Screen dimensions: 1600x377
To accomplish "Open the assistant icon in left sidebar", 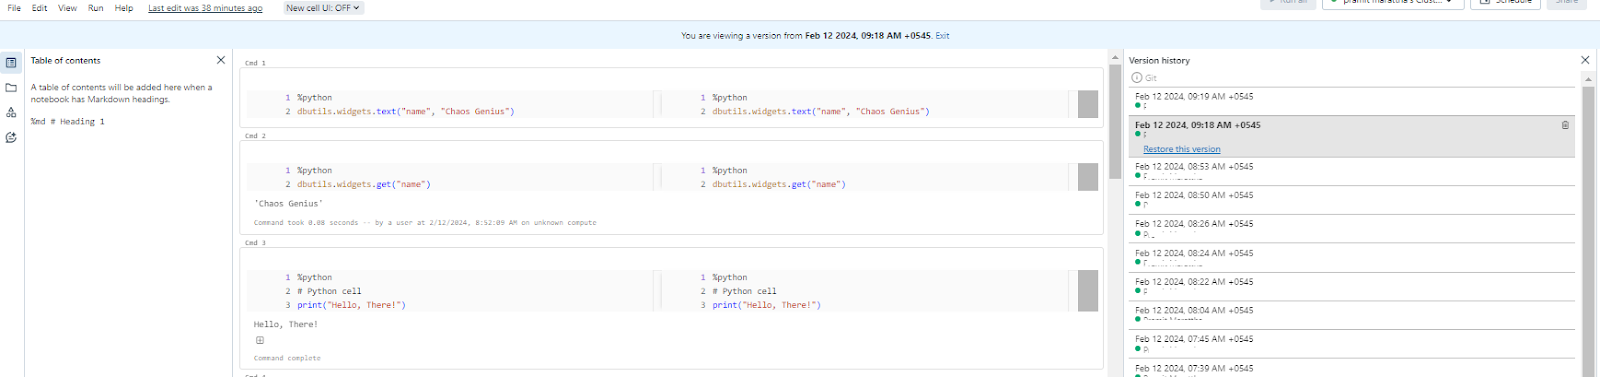I will [x=11, y=137].
